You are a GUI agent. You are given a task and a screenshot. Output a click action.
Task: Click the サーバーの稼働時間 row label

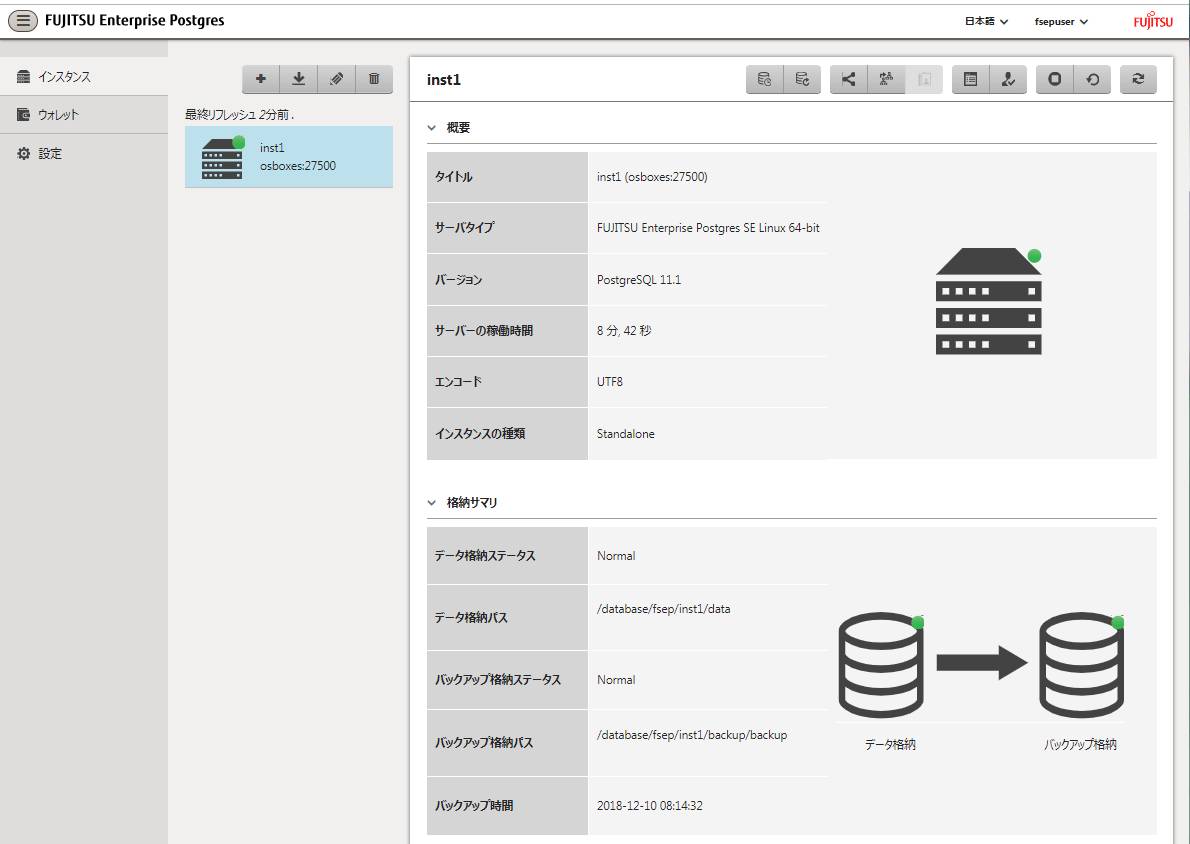click(x=483, y=331)
